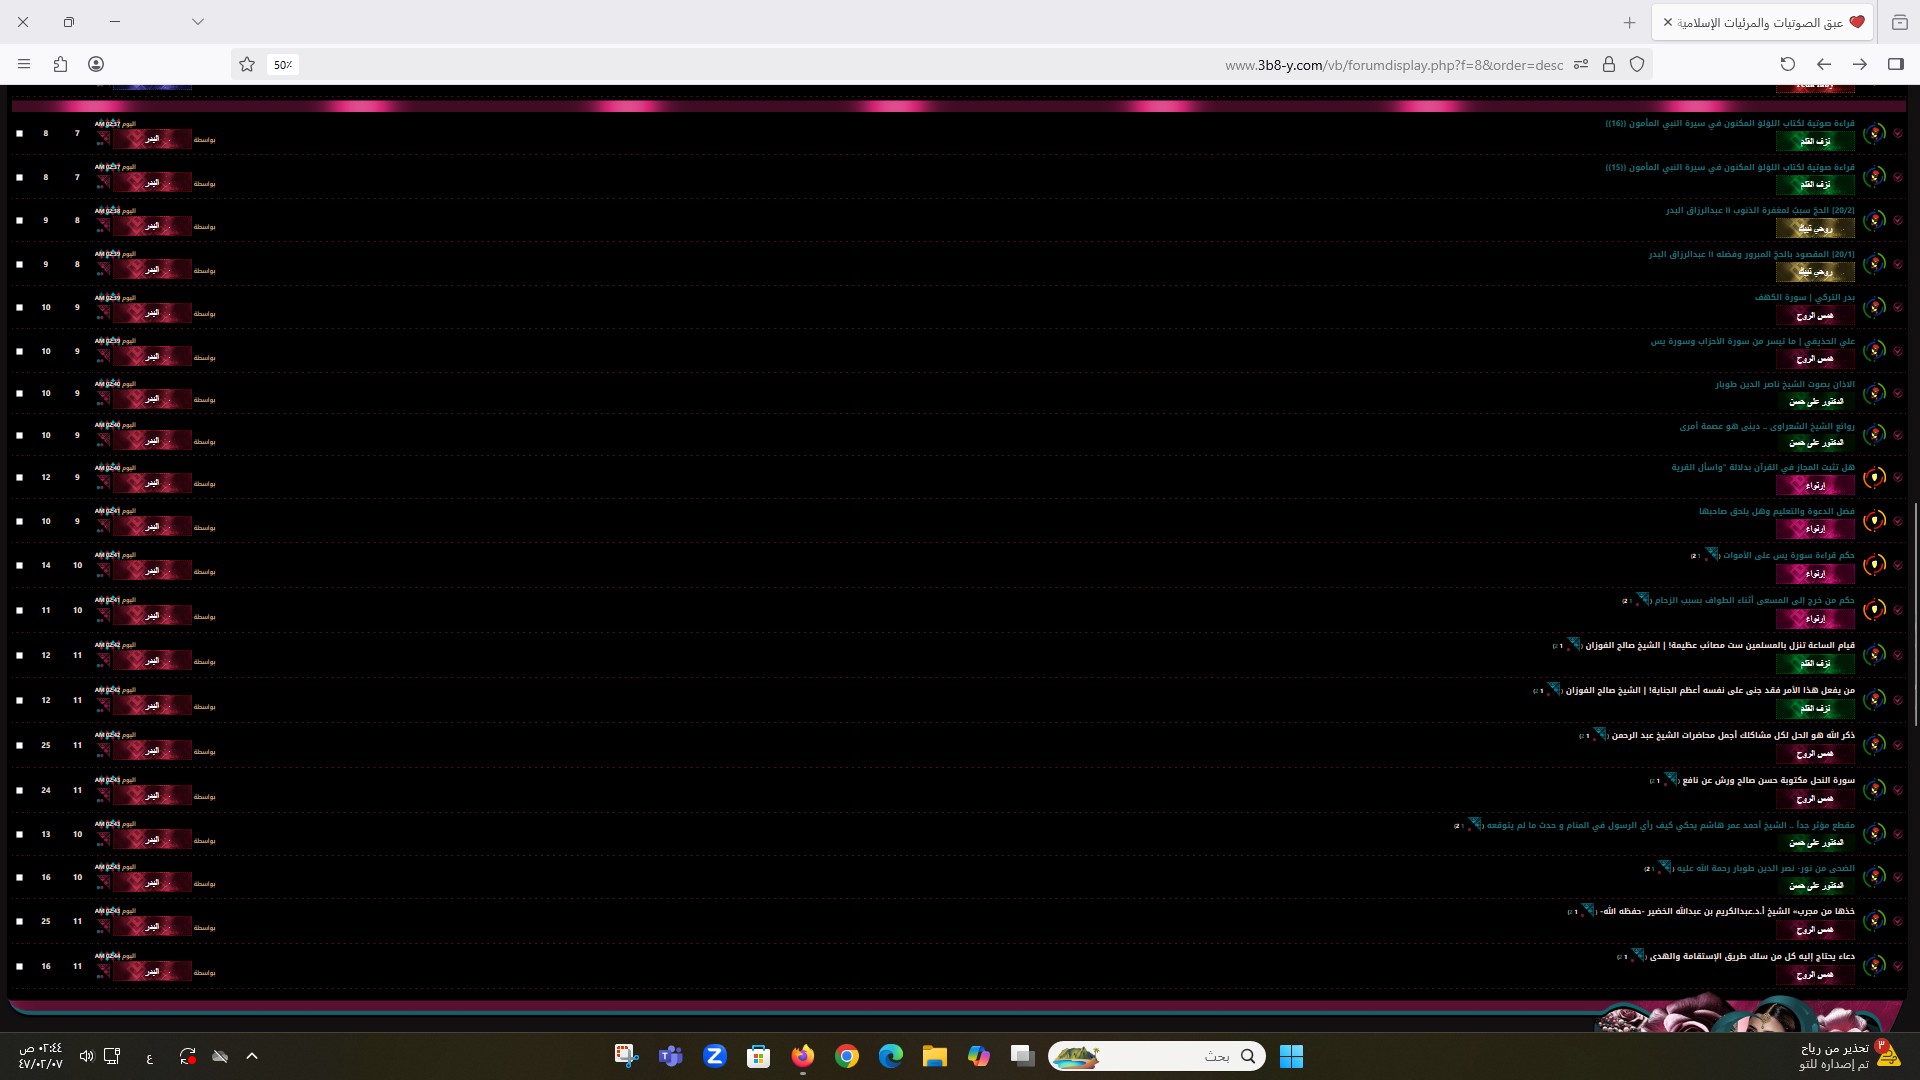Viewport: 1920px width, 1080px height.
Task: Show hidden system tray icons chevron
Action: coord(252,1056)
